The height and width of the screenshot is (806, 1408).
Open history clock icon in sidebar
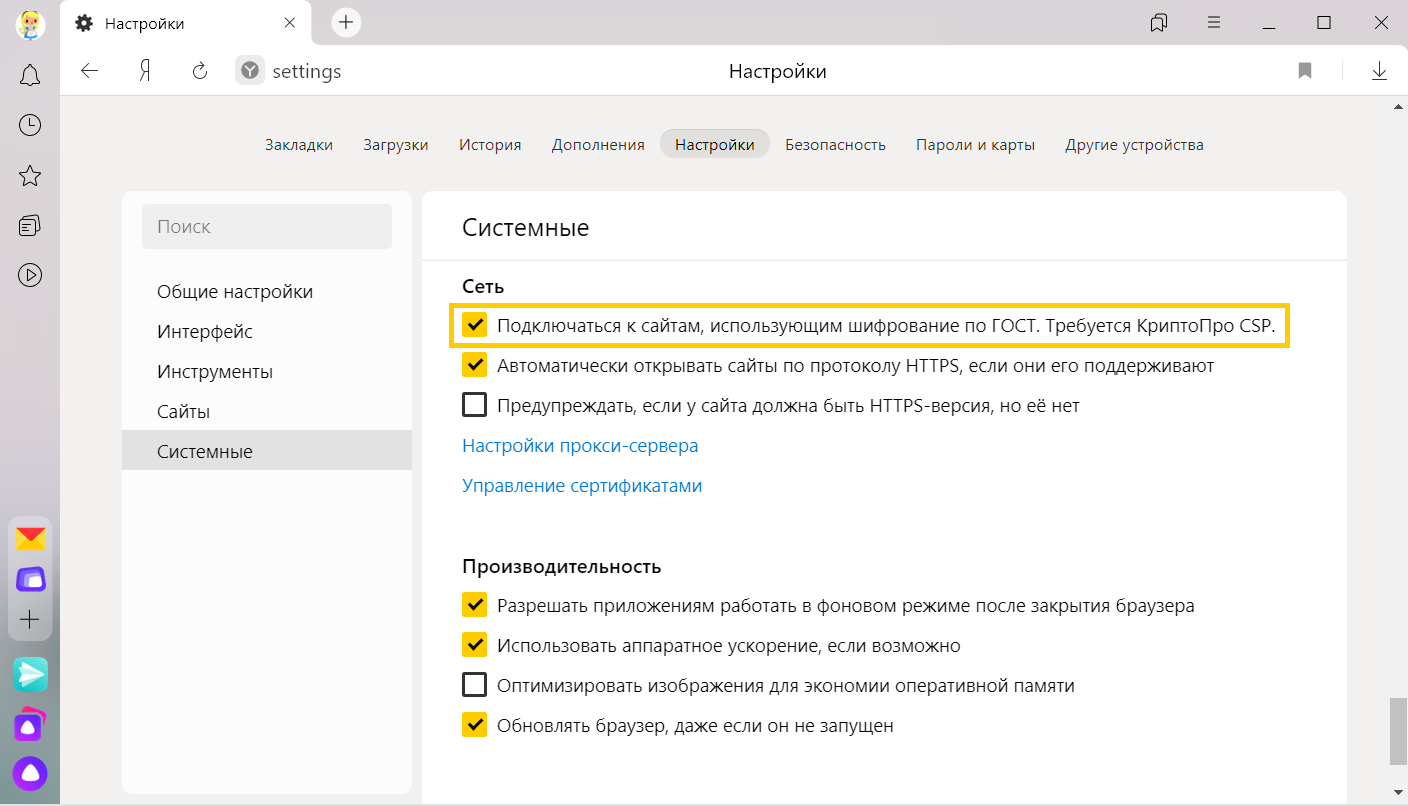(30, 125)
